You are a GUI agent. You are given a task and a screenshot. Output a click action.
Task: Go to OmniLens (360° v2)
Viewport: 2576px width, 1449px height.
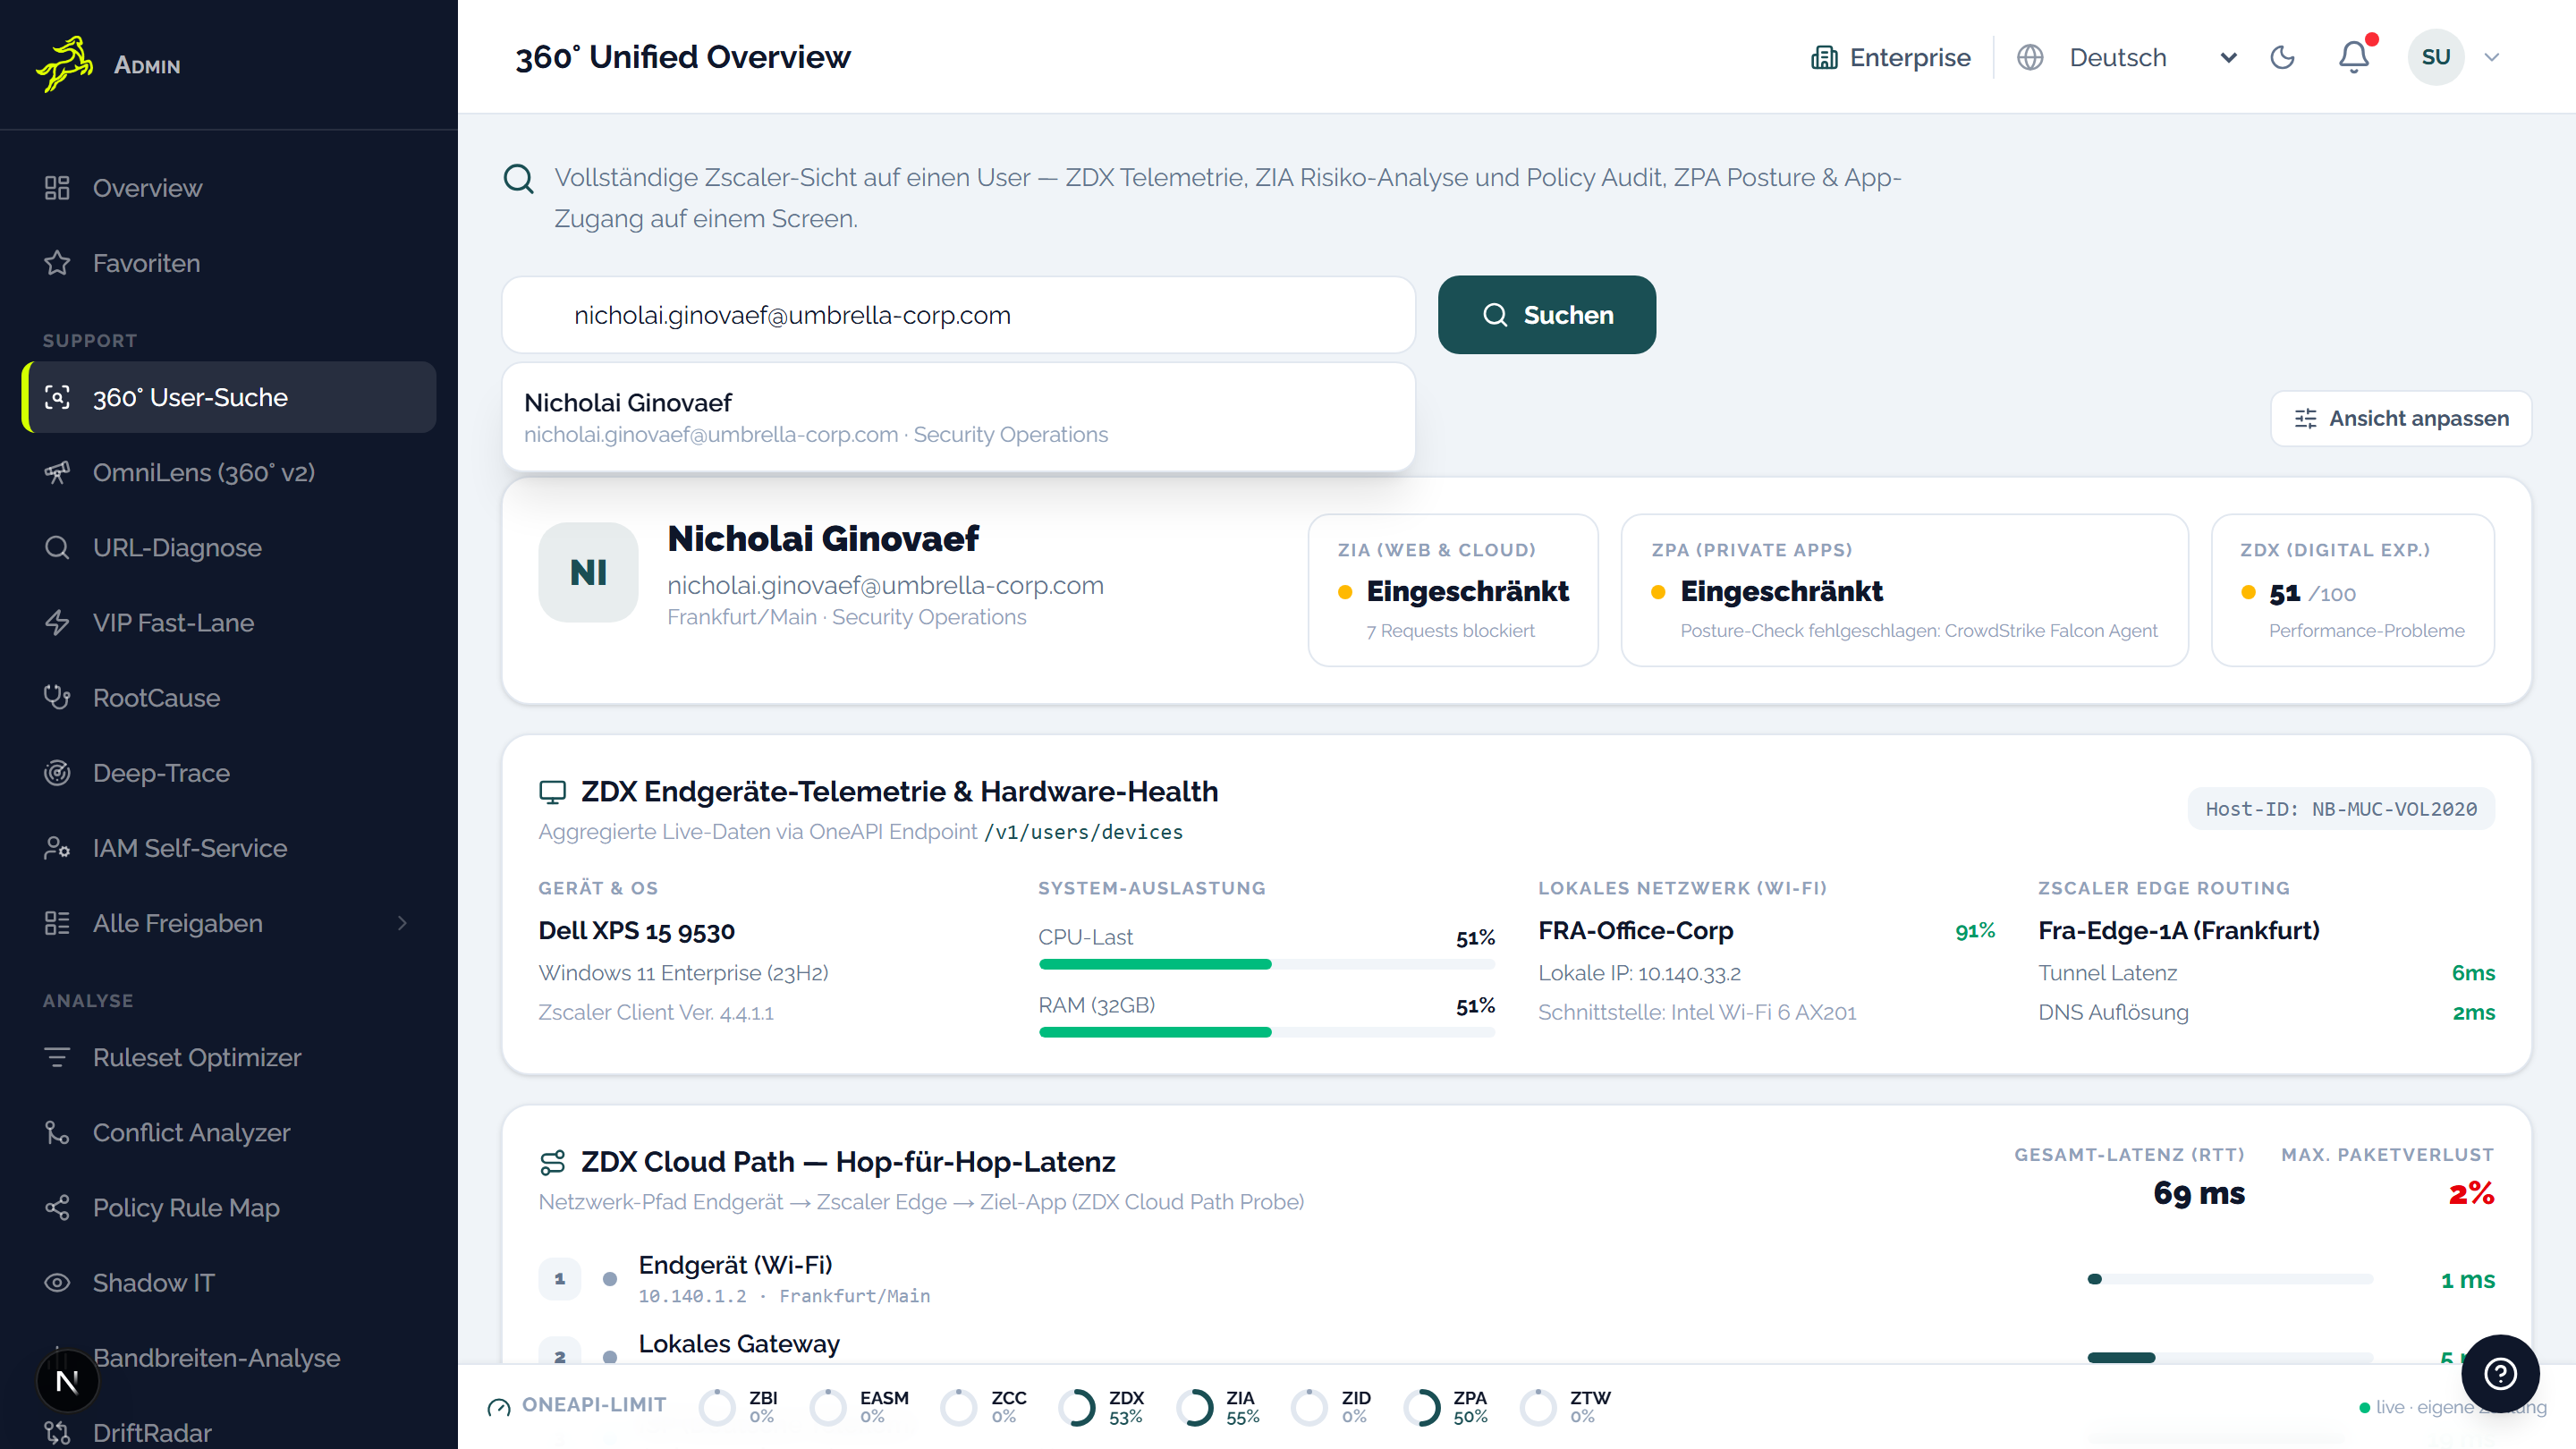click(x=229, y=472)
